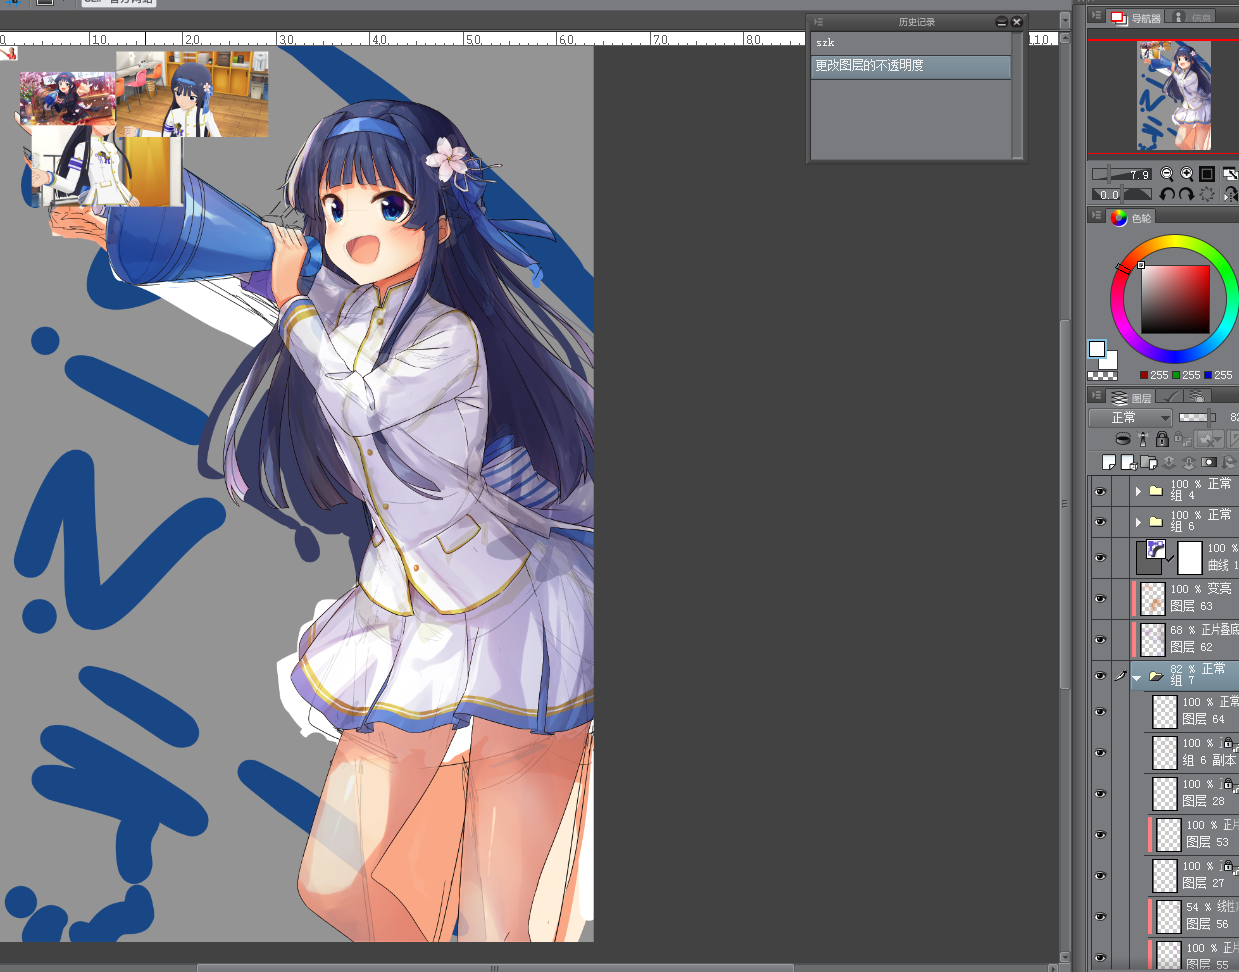The width and height of the screenshot is (1239, 972).
Task: Toggle visibility of 图层 63
Action: click(x=1100, y=599)
